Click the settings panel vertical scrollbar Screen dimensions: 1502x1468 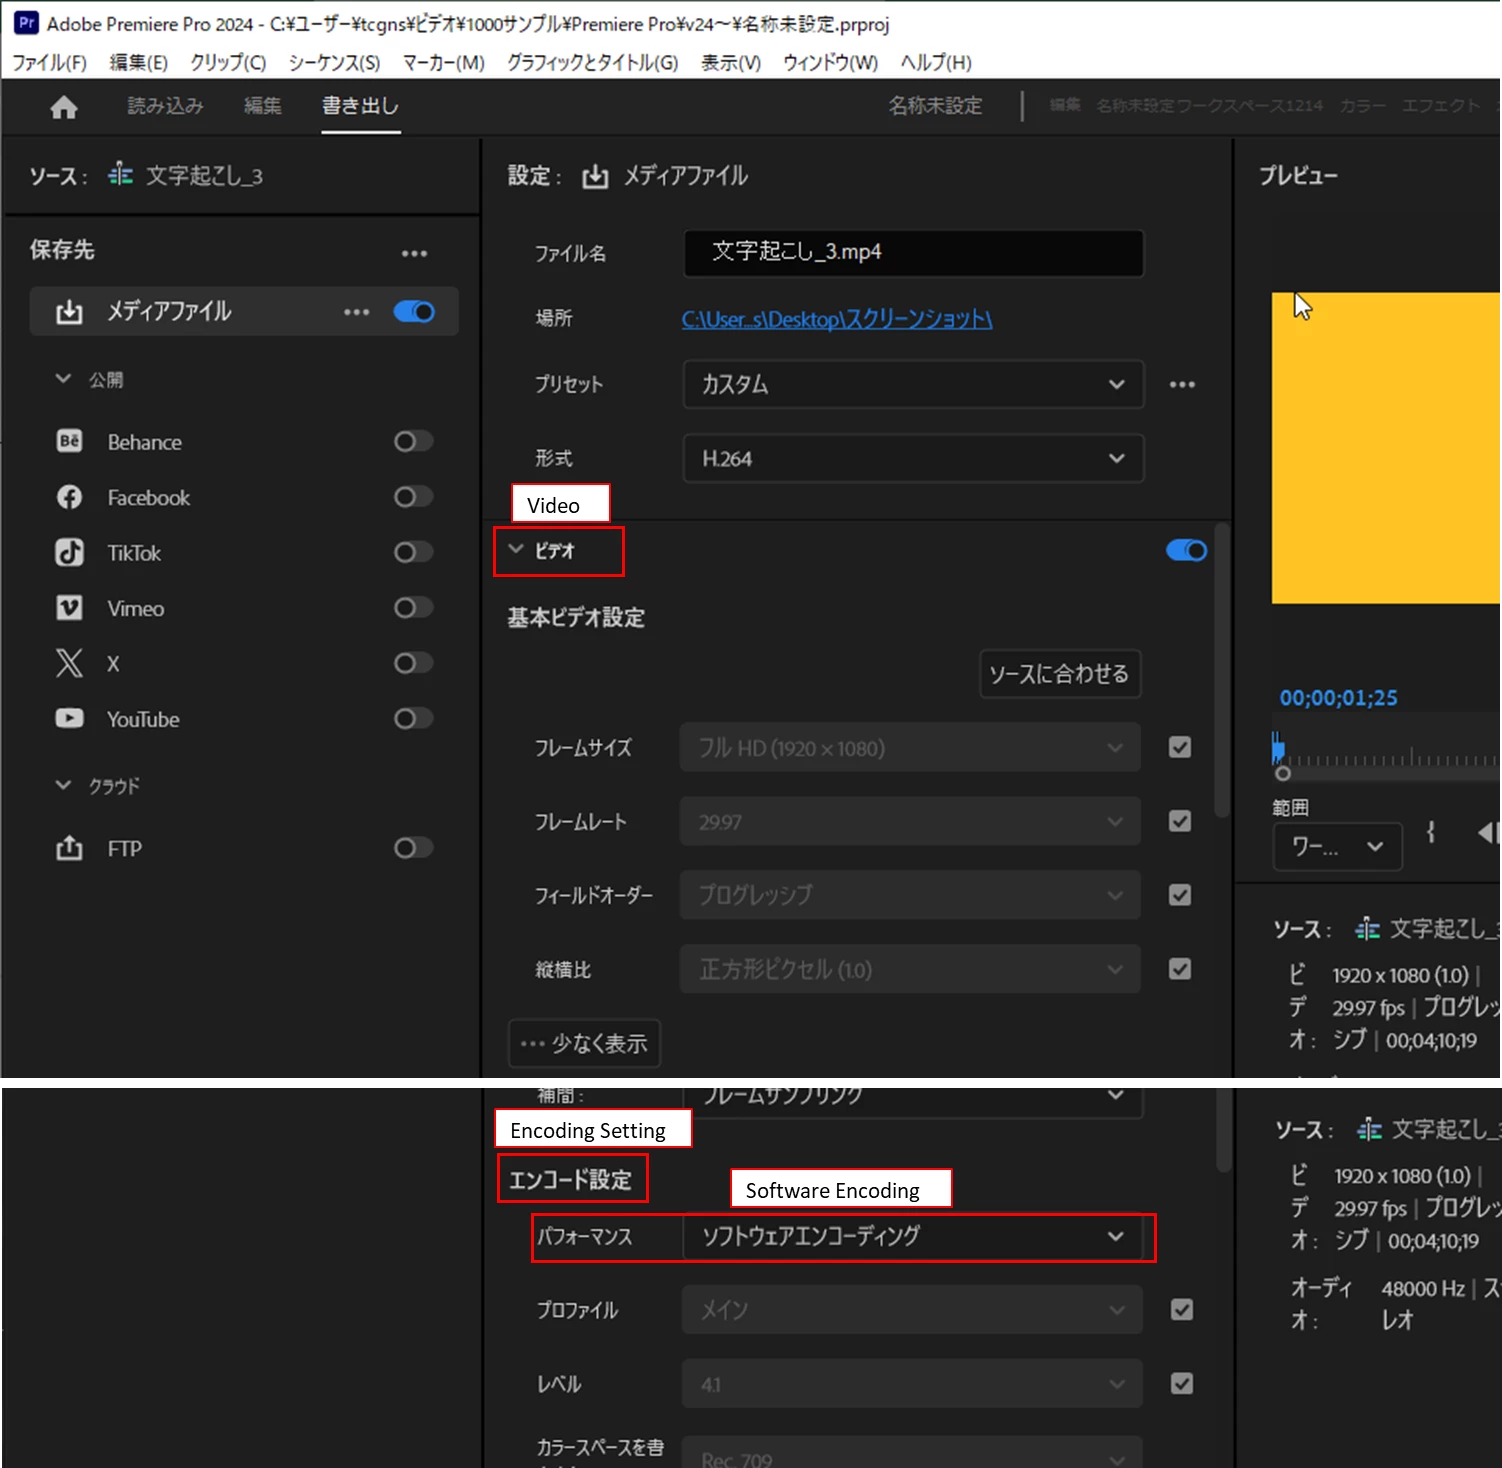1221,670
